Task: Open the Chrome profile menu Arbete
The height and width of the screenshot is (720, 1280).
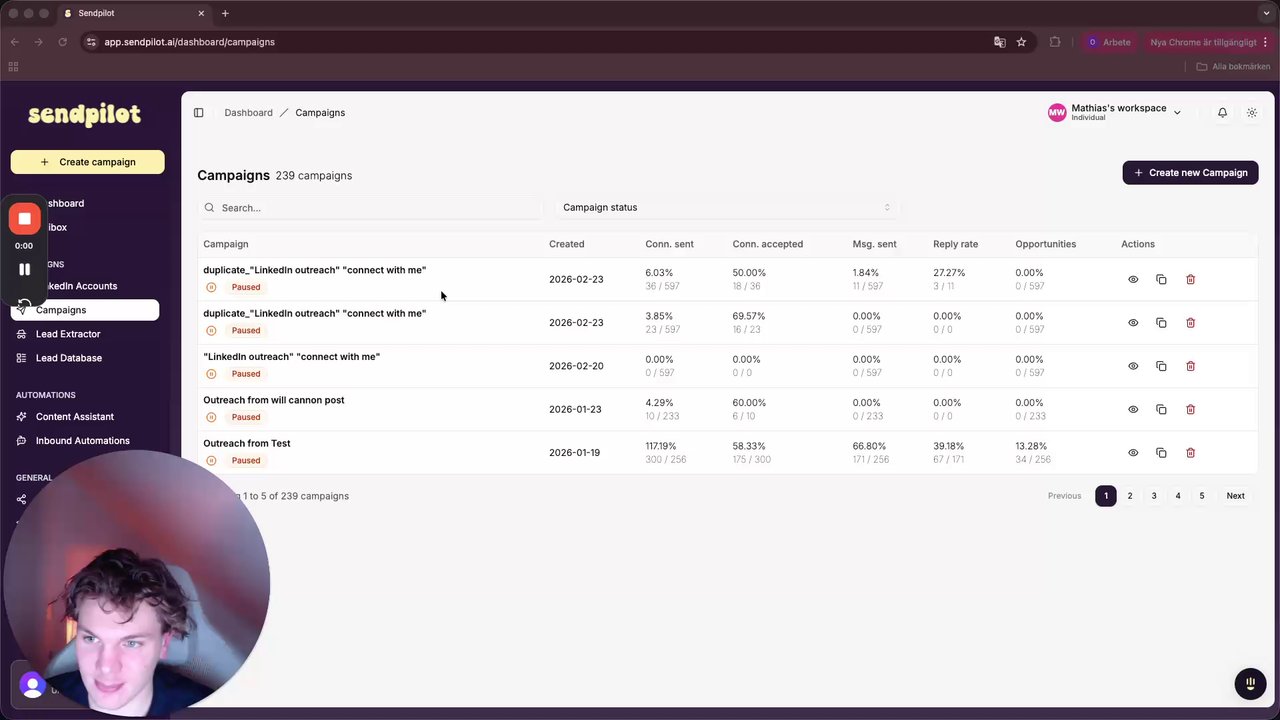Action: click(x=1109, y=42)
